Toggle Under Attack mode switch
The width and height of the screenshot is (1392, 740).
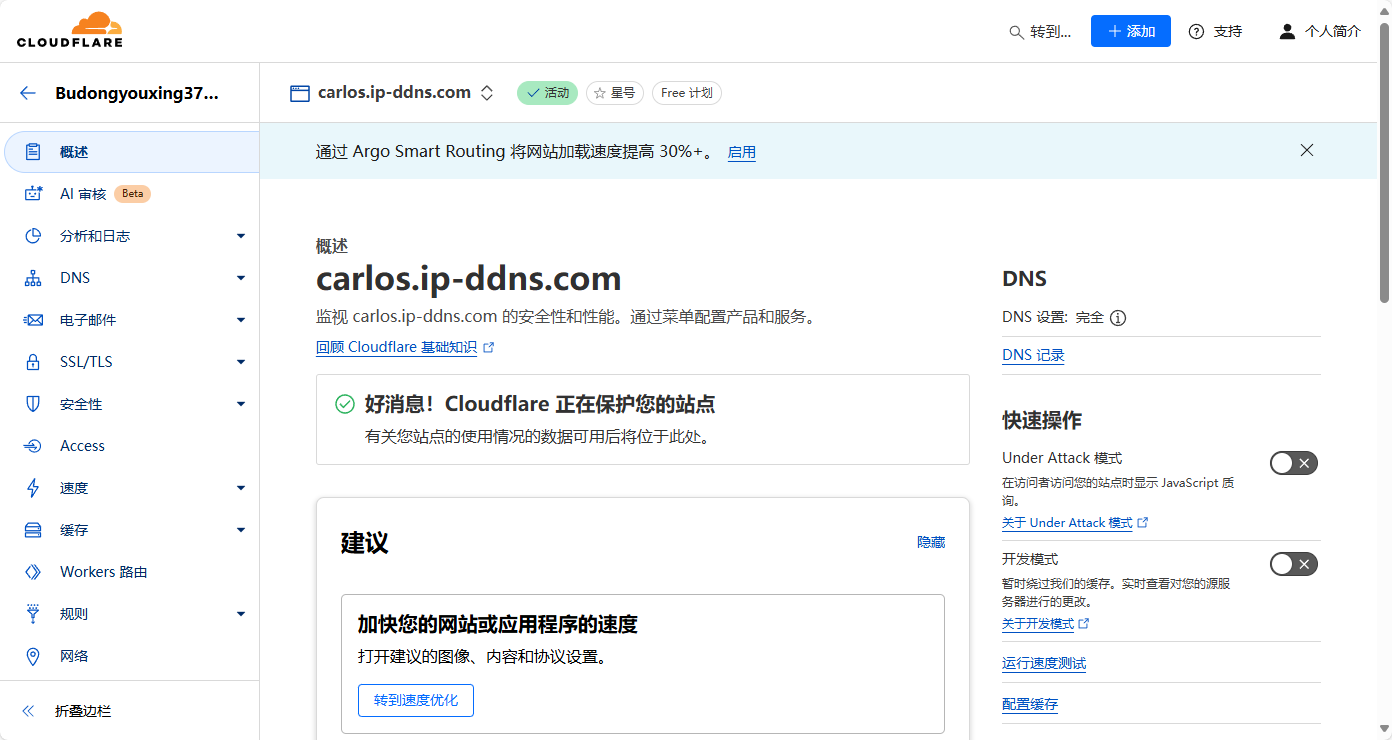[1294, 463]
